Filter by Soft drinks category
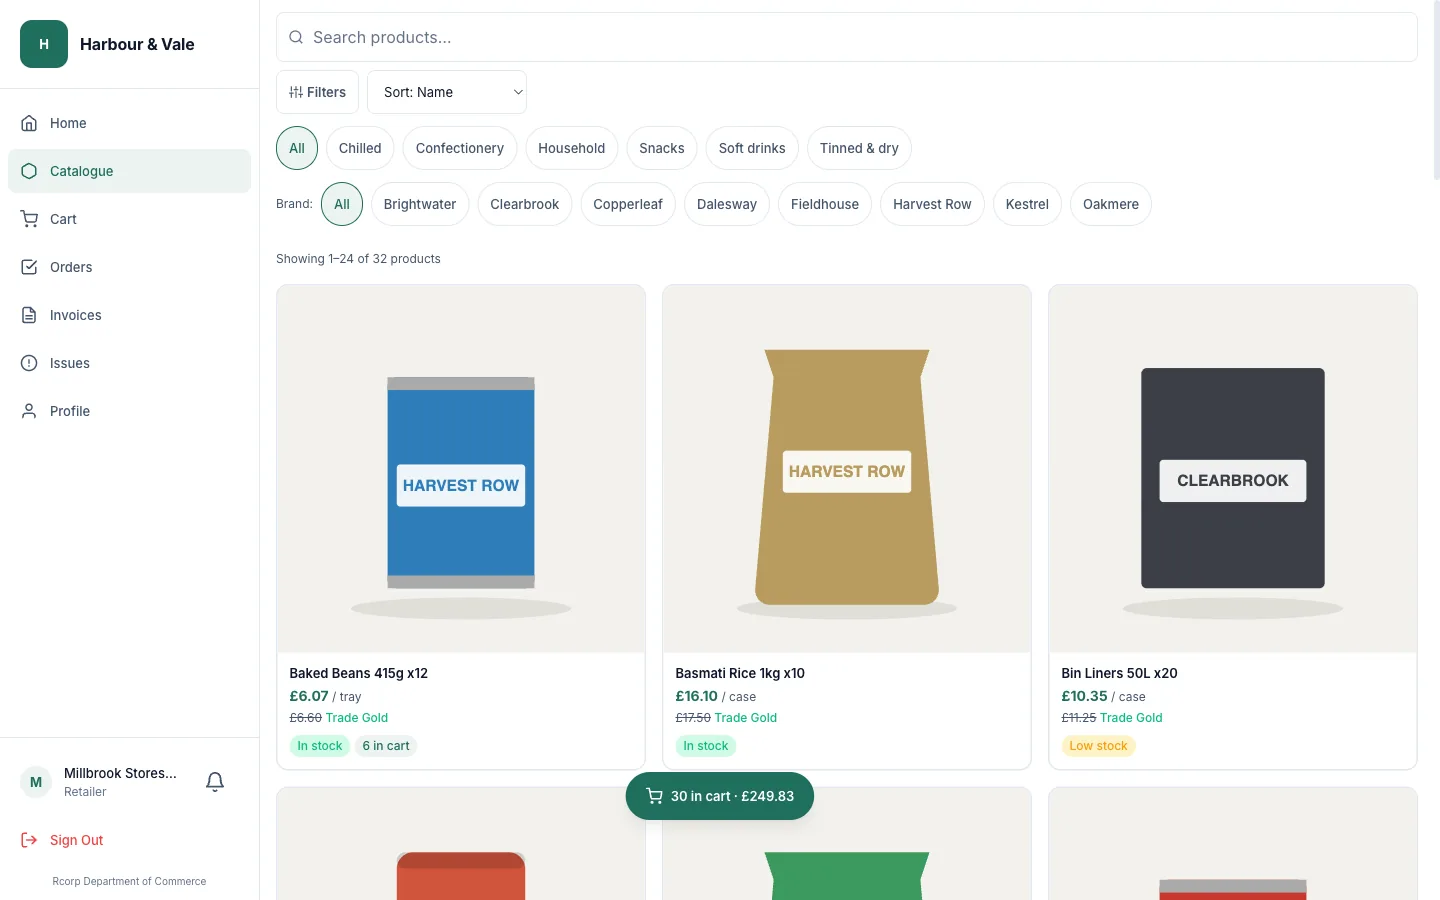Image resolution: width=1440 pixels, height=900 pixels. 752,148
